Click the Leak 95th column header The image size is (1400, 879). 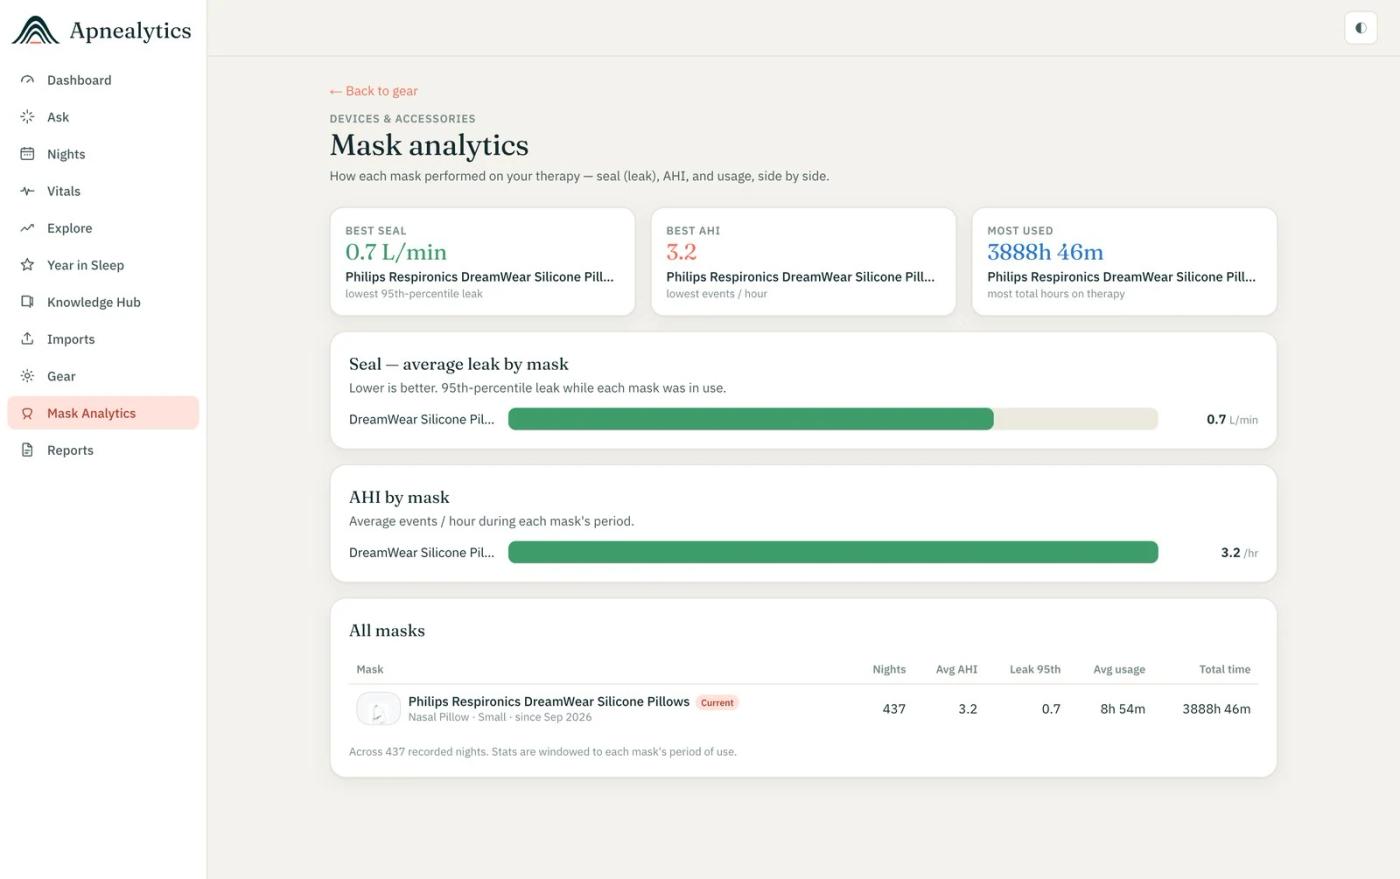[1035, 670]
